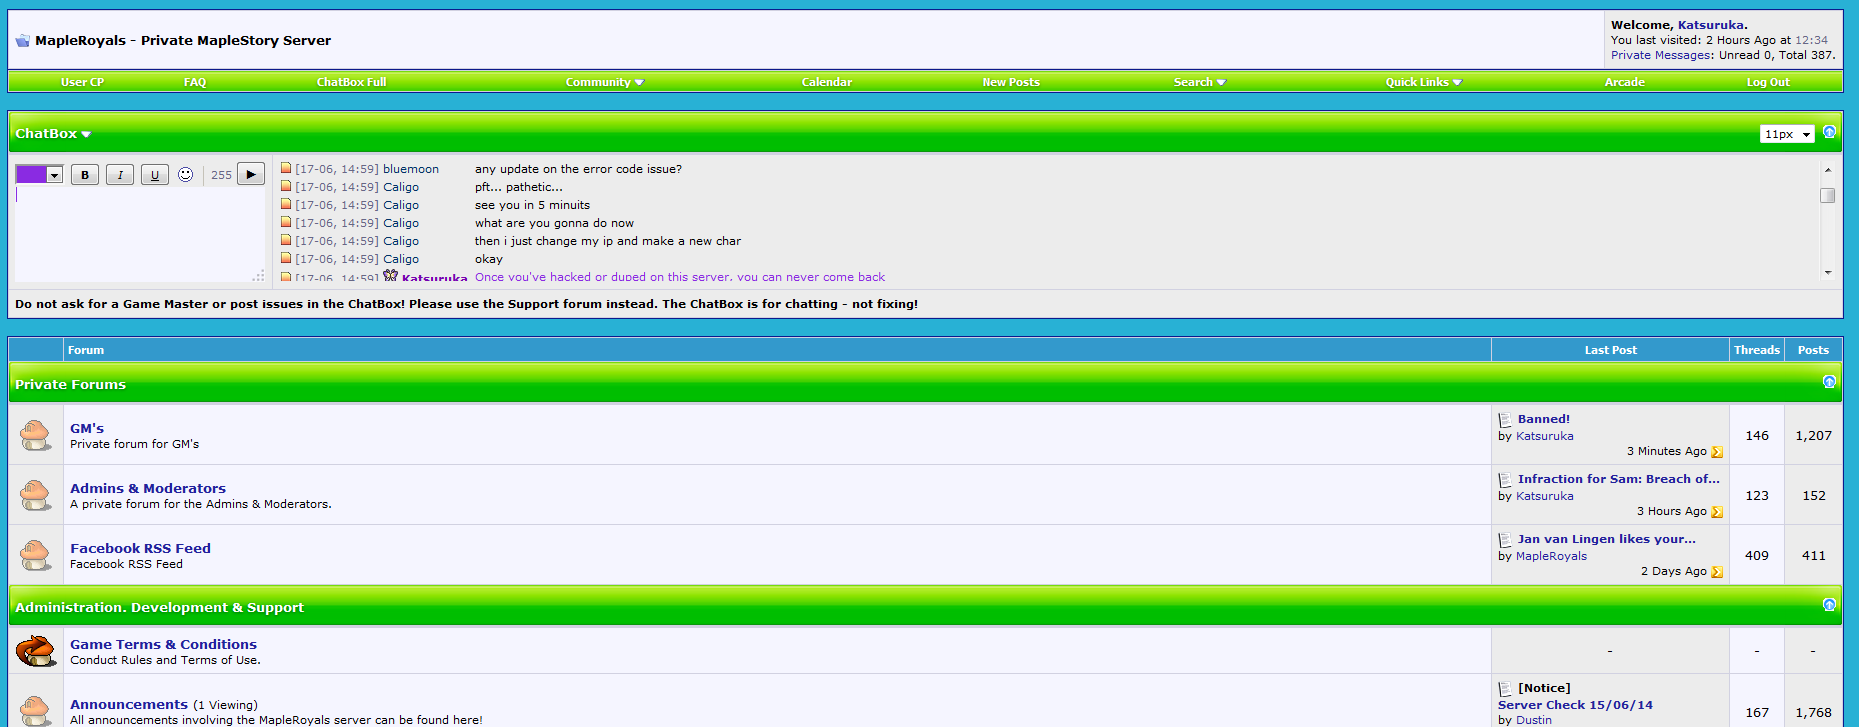Collapse the ChatBox panel
The image size is (1859, 727).
tap(1829, 132)
